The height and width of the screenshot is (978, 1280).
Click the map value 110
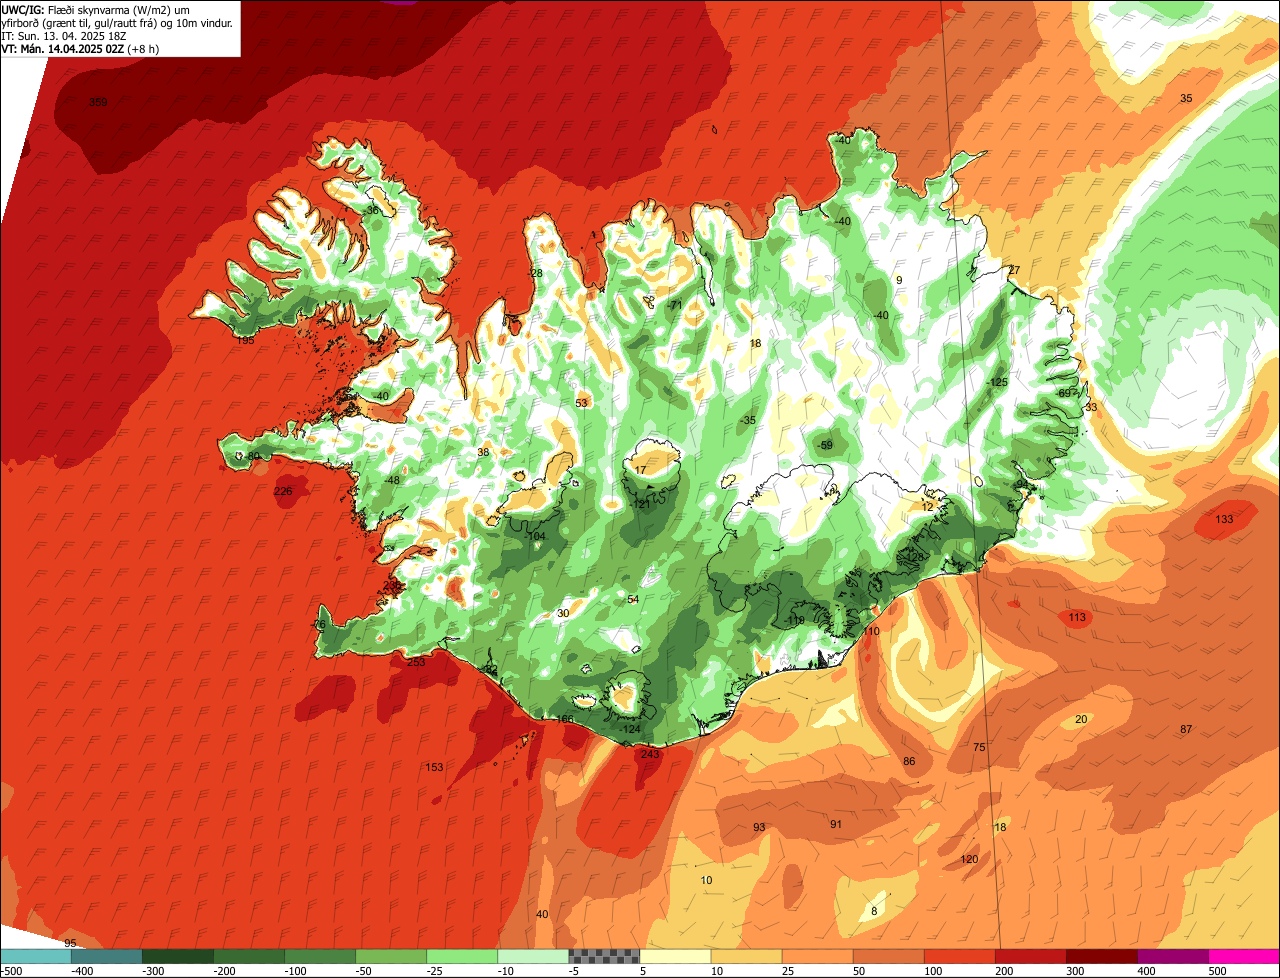tap(871, 631)
